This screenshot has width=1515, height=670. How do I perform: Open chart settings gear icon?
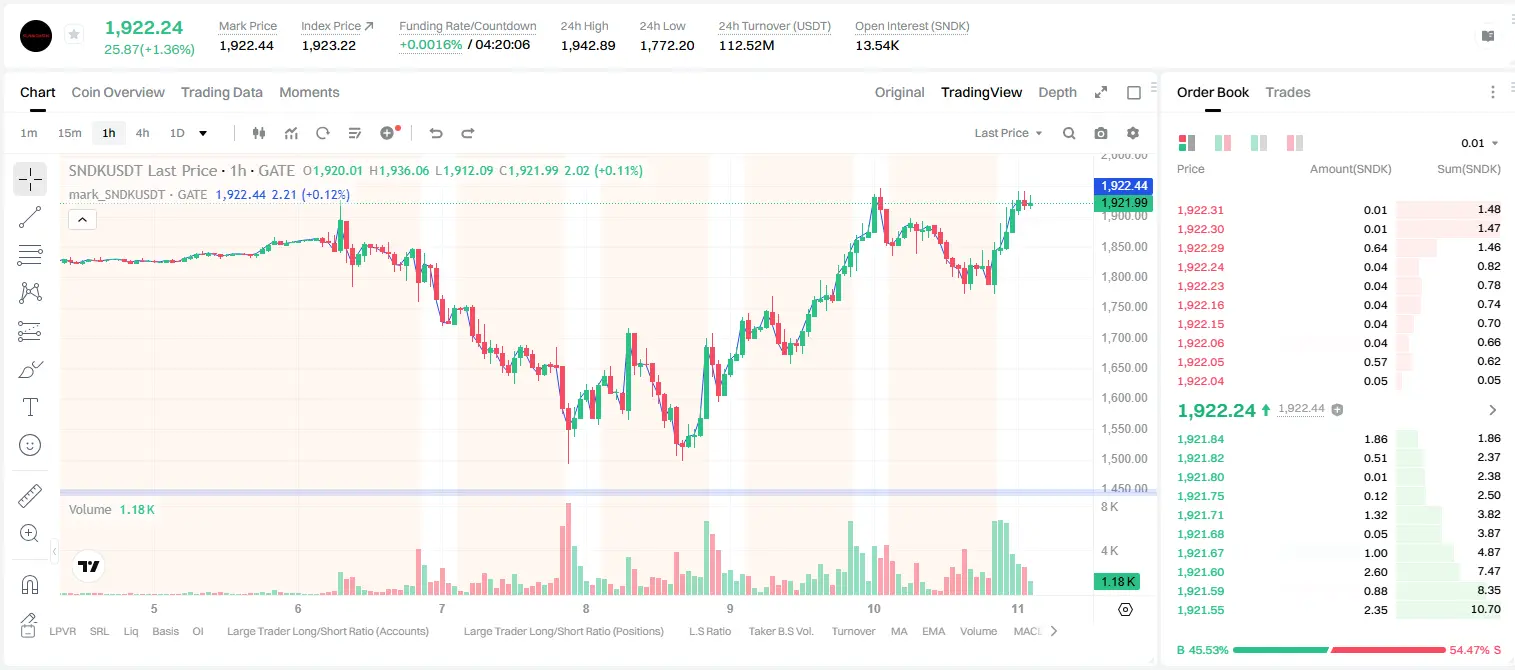1133,133
